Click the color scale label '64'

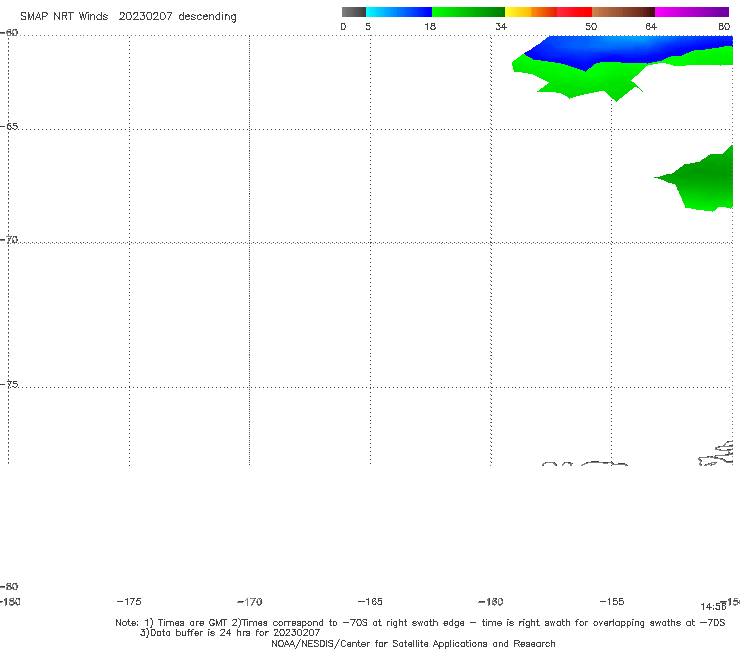pyautogui.click(x=651, y=26)
